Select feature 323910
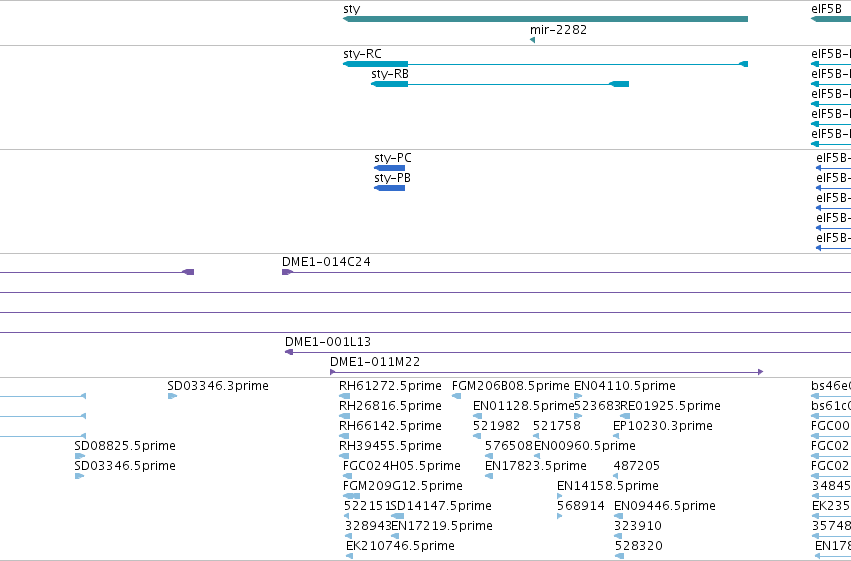The width and height of the screenshot is (851, 561). 618,536
